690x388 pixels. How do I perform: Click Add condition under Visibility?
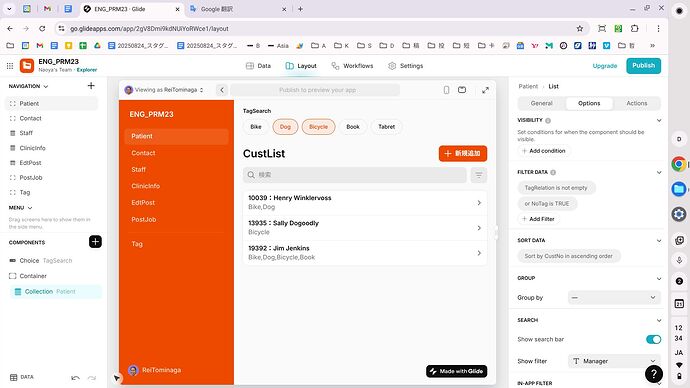543,151
